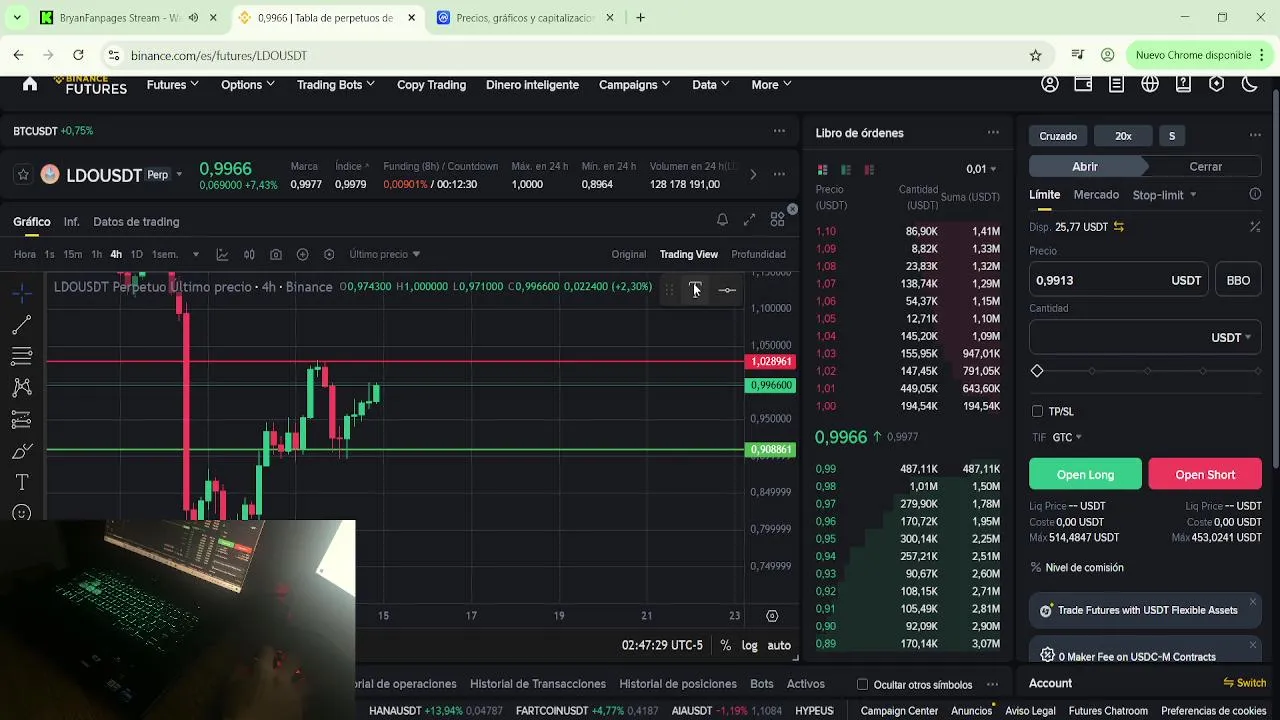1280x720 pixels.
Task: Expand chart to fullscreen icon
Action: 749,220
